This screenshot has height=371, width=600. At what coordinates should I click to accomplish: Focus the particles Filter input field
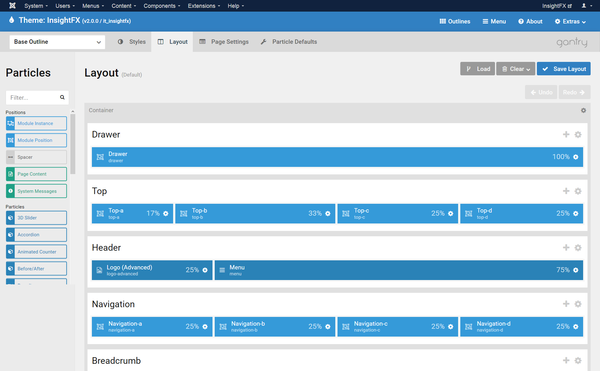pos(34,98)
